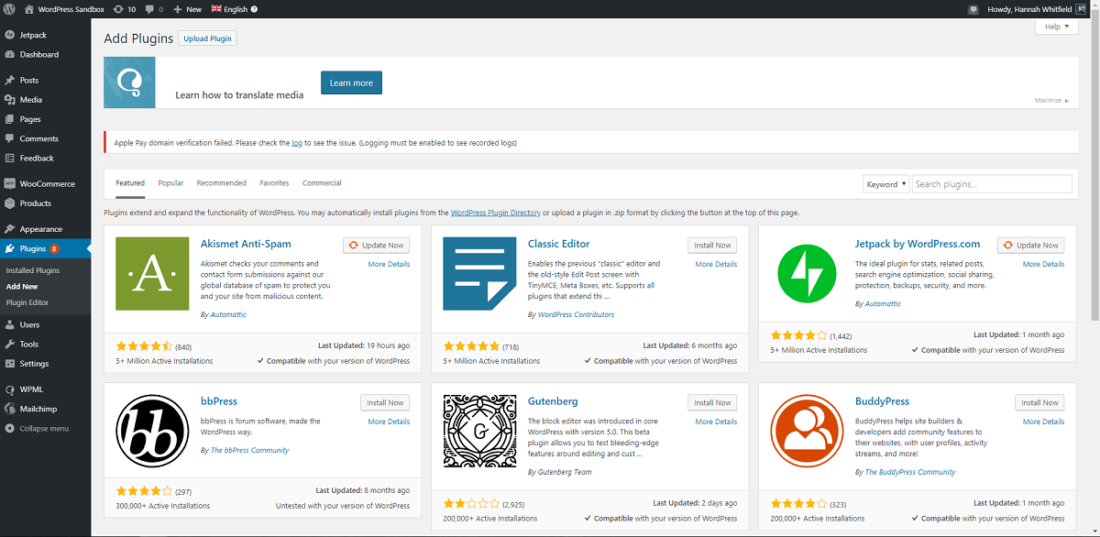Click the Classic Editor plugin icon
Viewport: 1100px width, 537px height.
480,273
